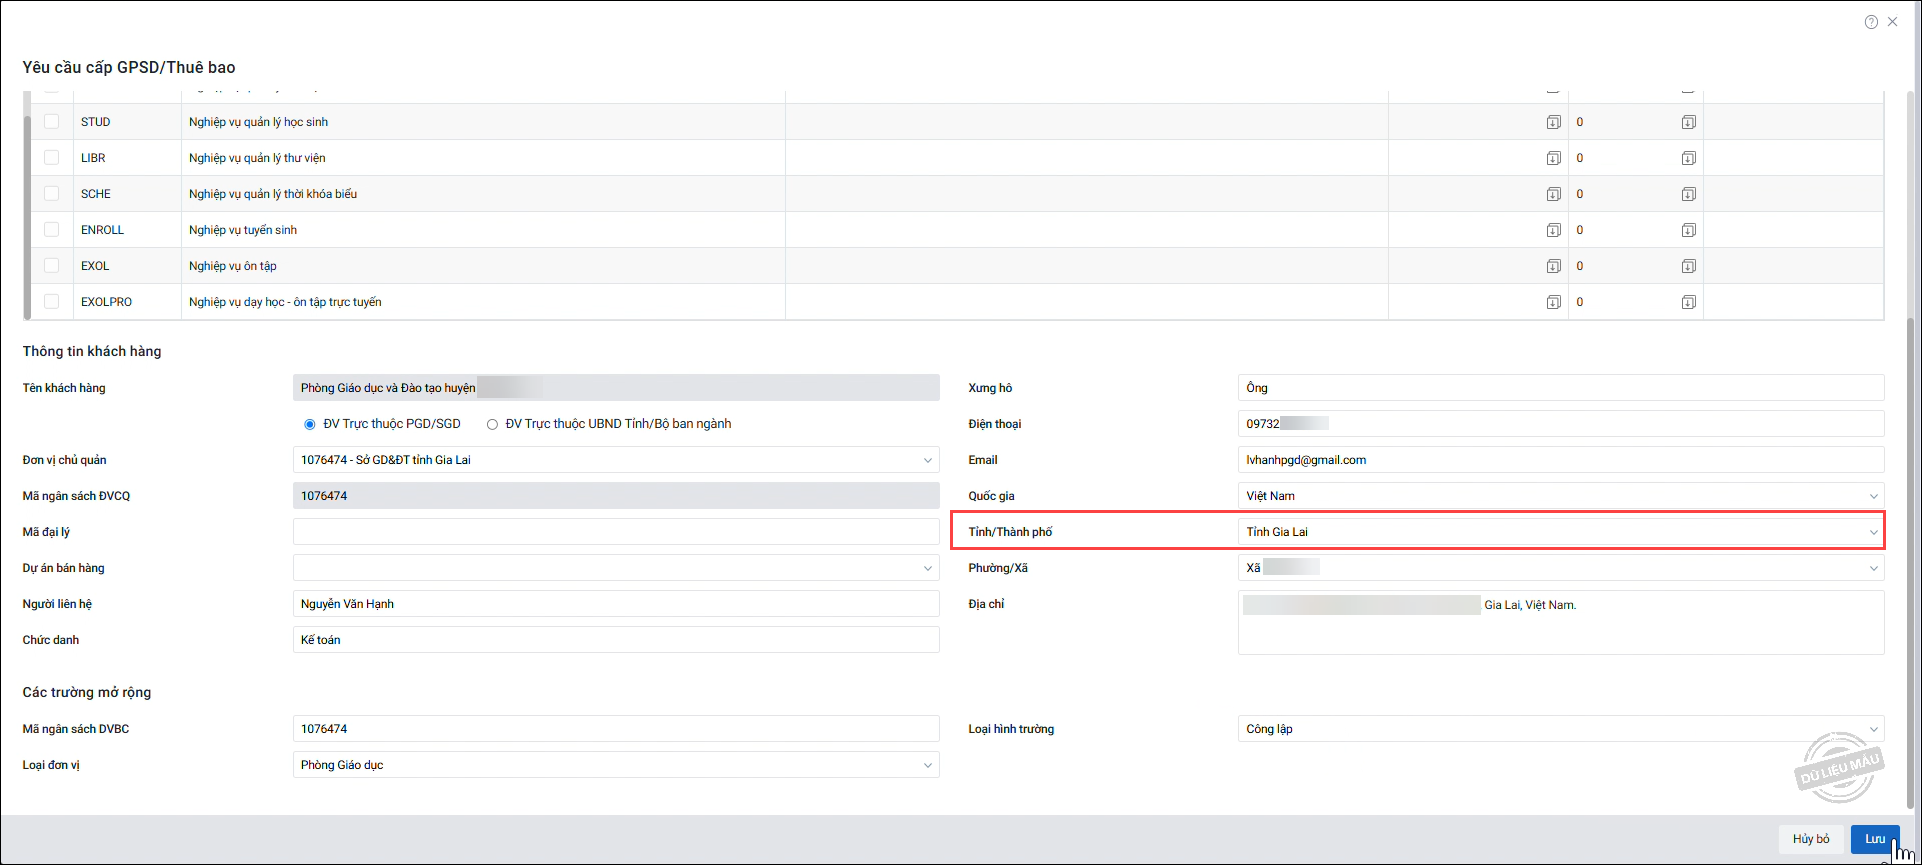Click the copy-down icon right of ENROLL's 0 value
Viewport: 1922px width, 865px height.
[1688, 230]
